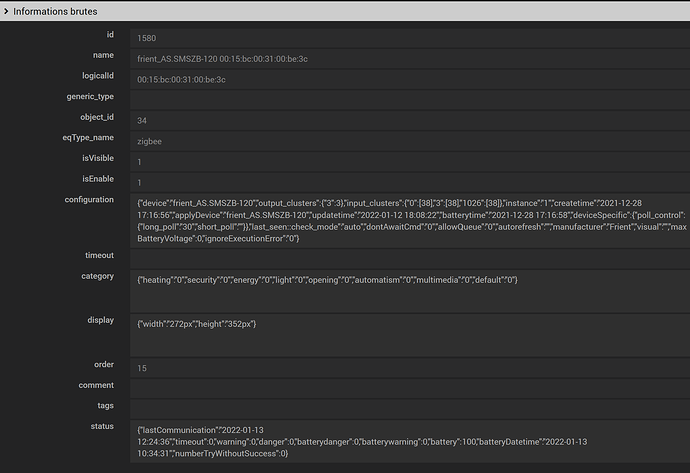Select the id field showing 1580

pyautogui.click(x=410, y=38)
